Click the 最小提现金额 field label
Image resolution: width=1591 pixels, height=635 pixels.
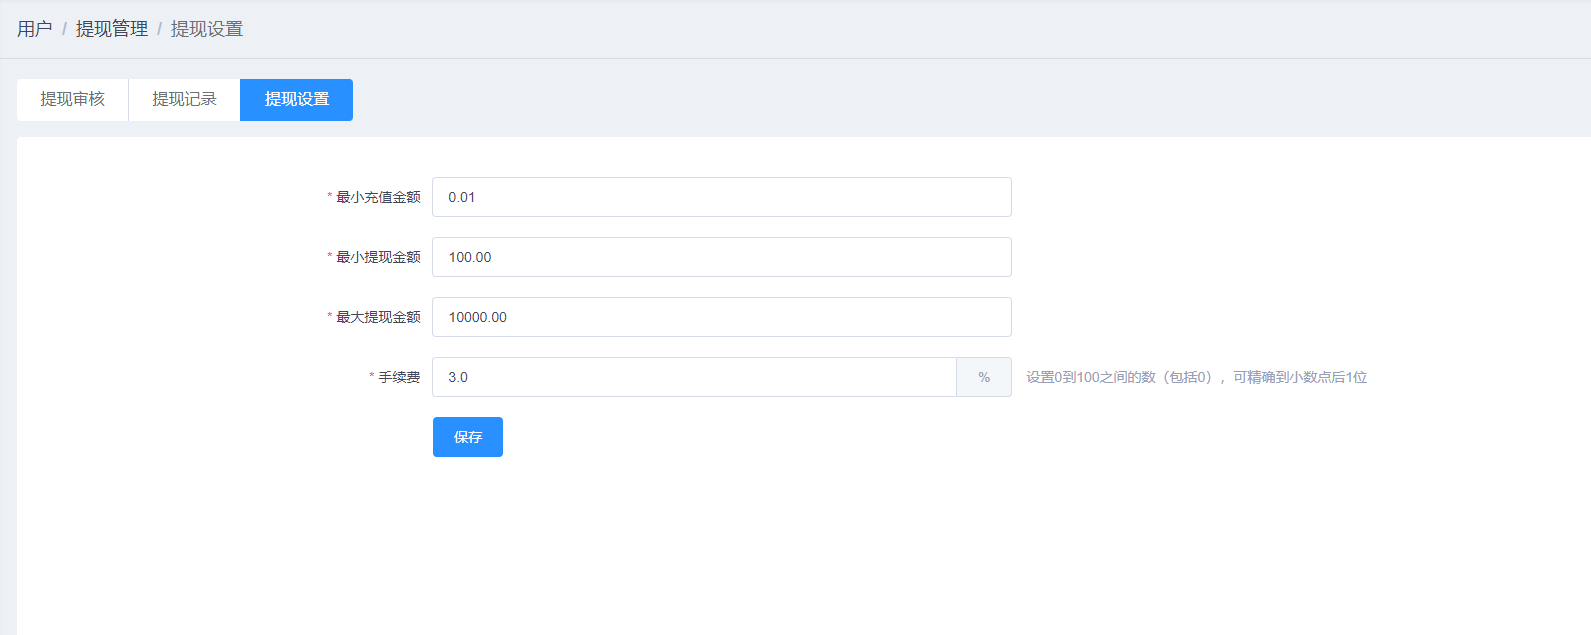[x=378, y=257]
